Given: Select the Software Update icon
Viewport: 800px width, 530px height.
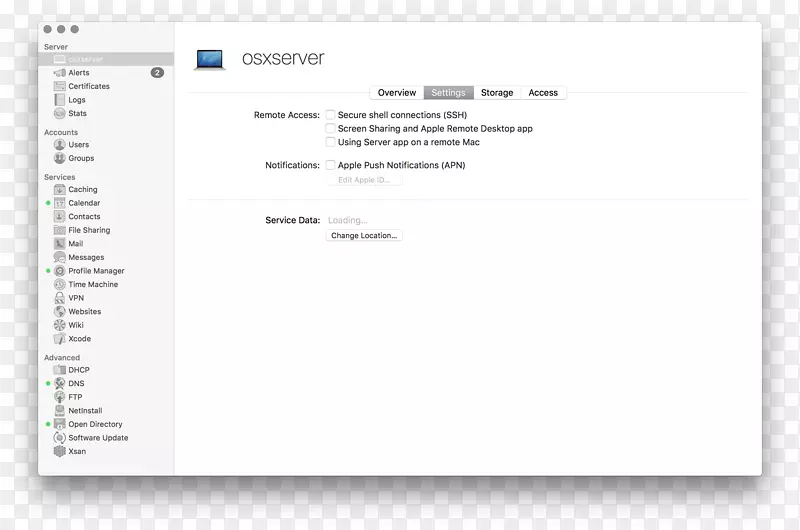Looking at the screenshot, I should click(x=60, y=438).
